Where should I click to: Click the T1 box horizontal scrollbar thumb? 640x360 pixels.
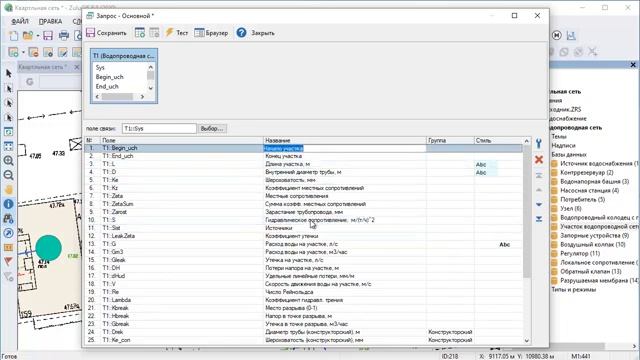pos(117,97)
